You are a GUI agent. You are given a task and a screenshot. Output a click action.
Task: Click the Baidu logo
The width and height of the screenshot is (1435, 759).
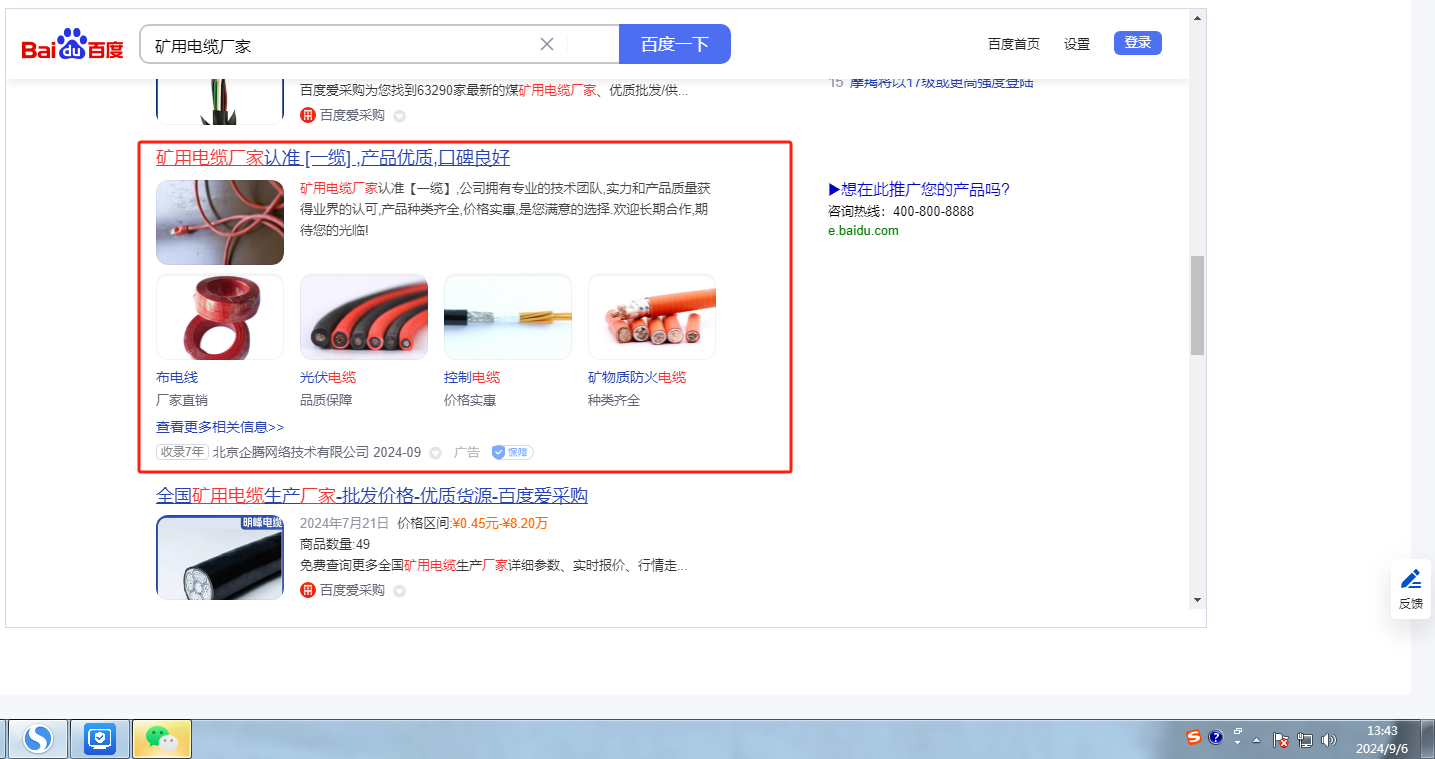(73, 45)
